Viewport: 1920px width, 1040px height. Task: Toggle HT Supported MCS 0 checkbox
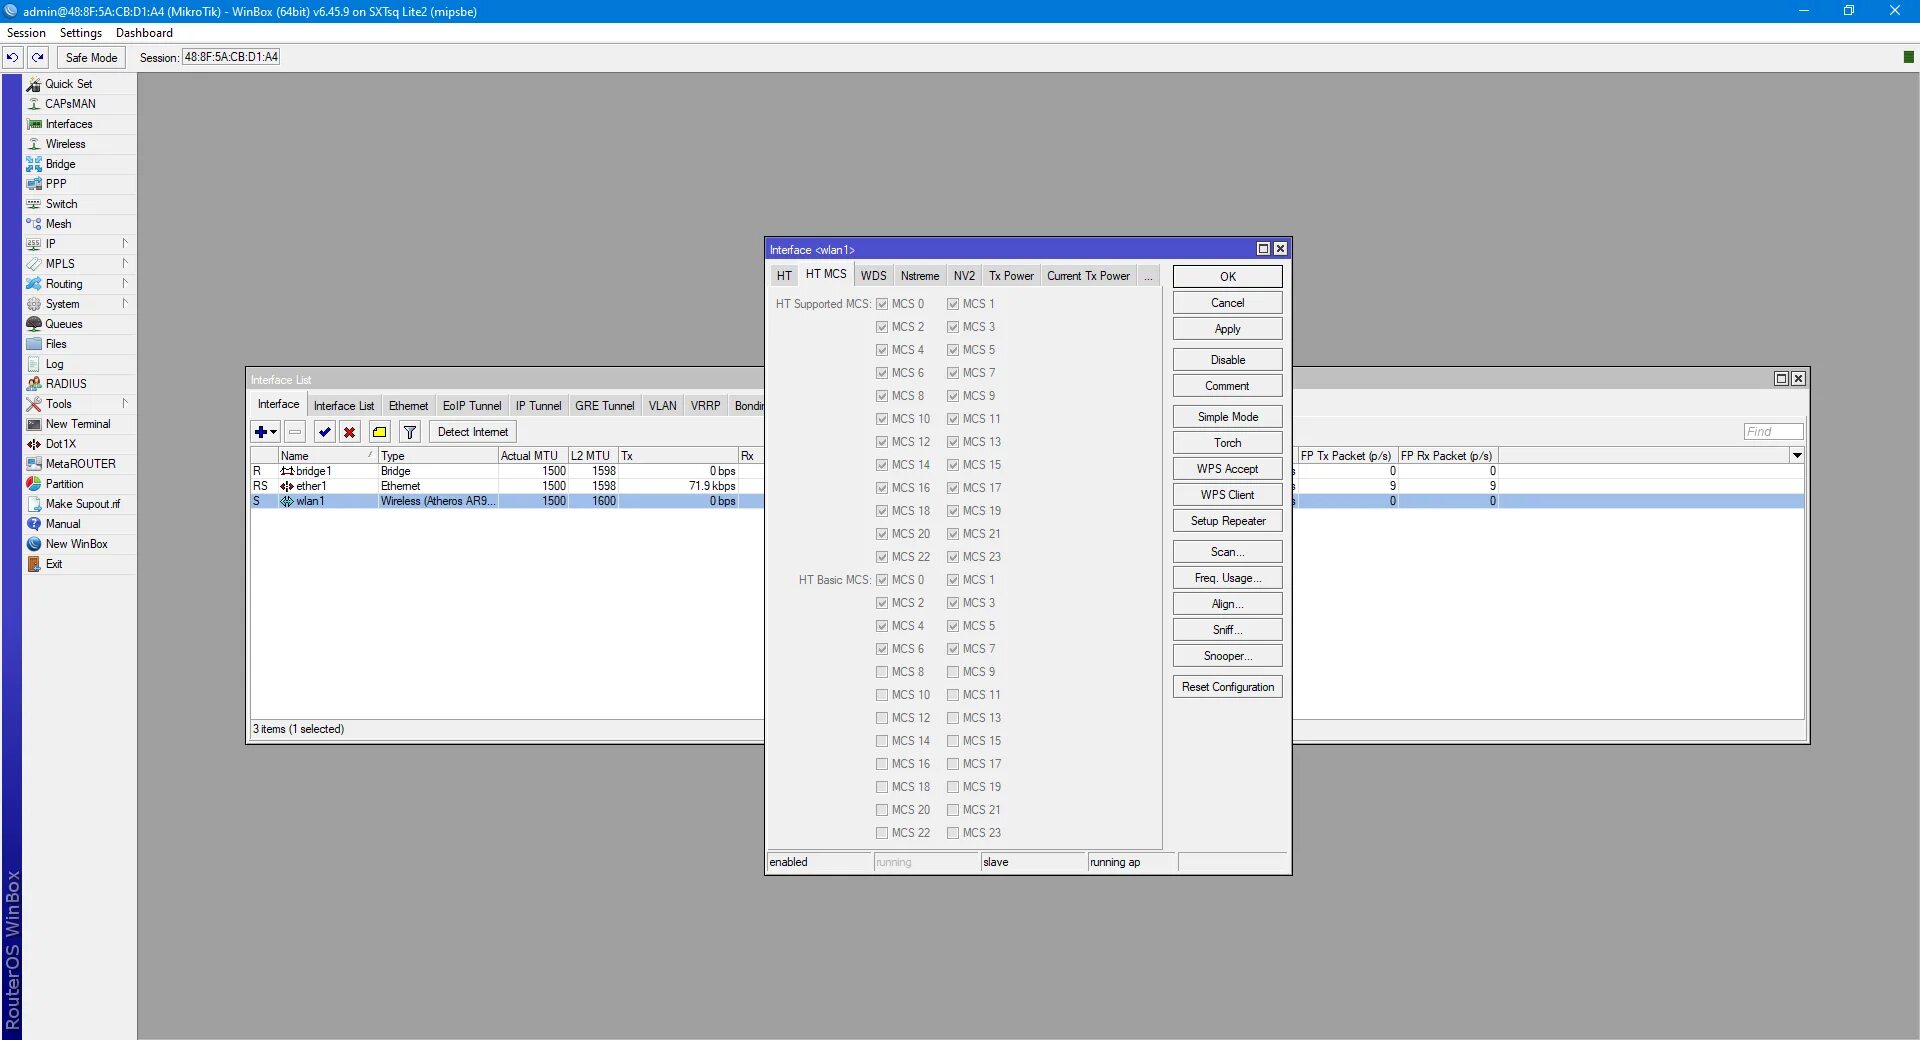tap(882, 304)
